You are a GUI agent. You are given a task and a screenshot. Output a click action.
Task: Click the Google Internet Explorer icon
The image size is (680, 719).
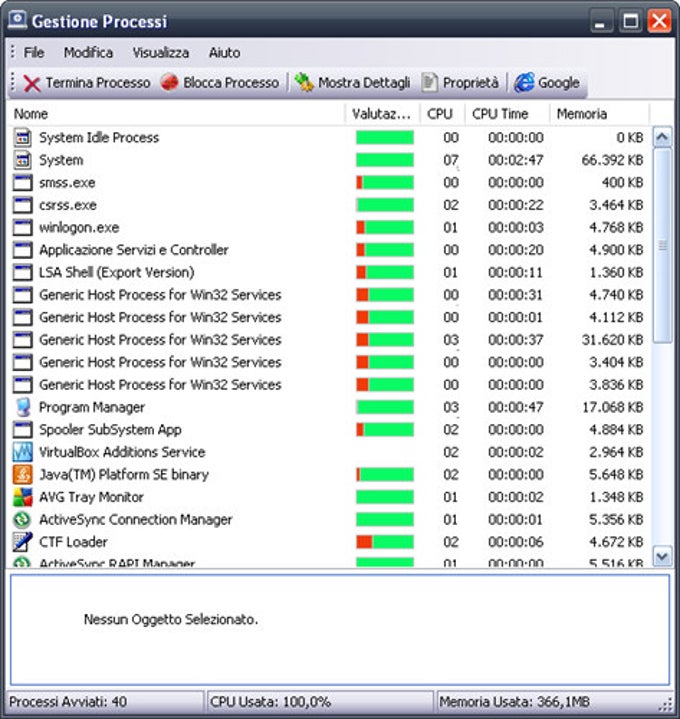[x=524, y=83]
